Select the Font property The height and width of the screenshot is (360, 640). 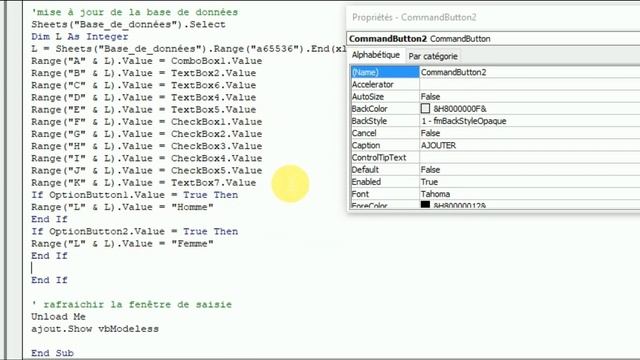coord(385,194)
